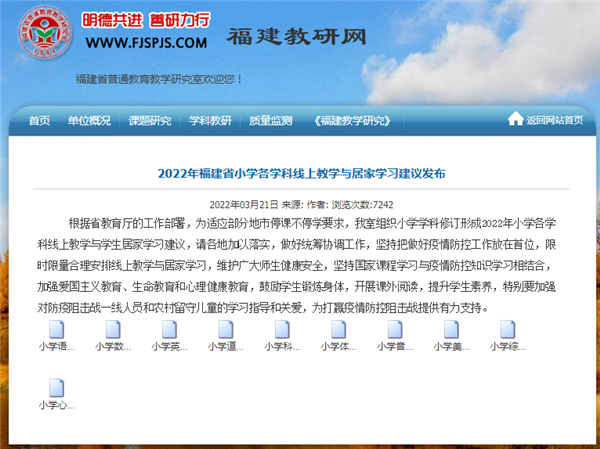Click the 小学科… attachment icon
600x449 pixels.
point(282,330)
